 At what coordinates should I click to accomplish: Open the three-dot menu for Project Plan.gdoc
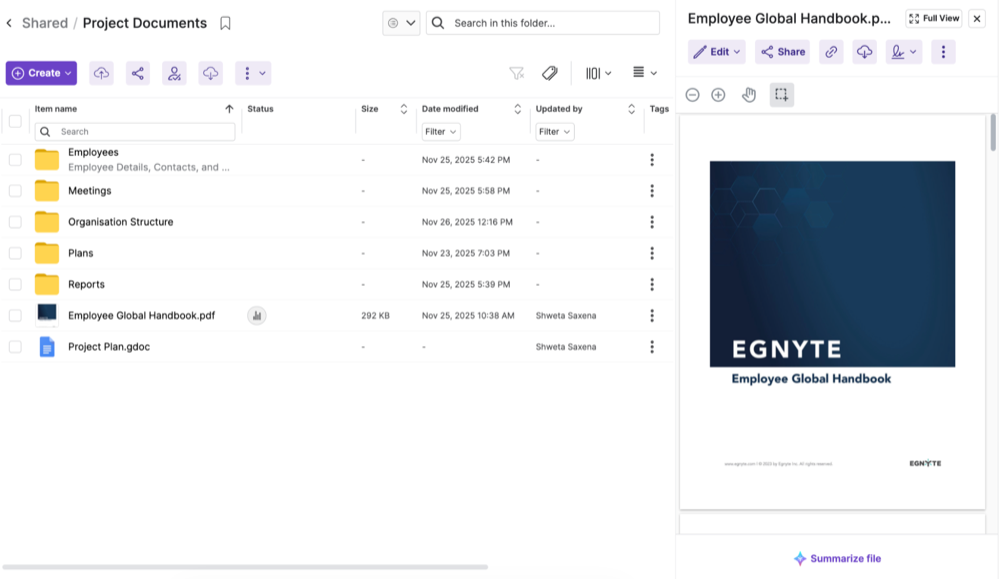click(x=652, y=346)
